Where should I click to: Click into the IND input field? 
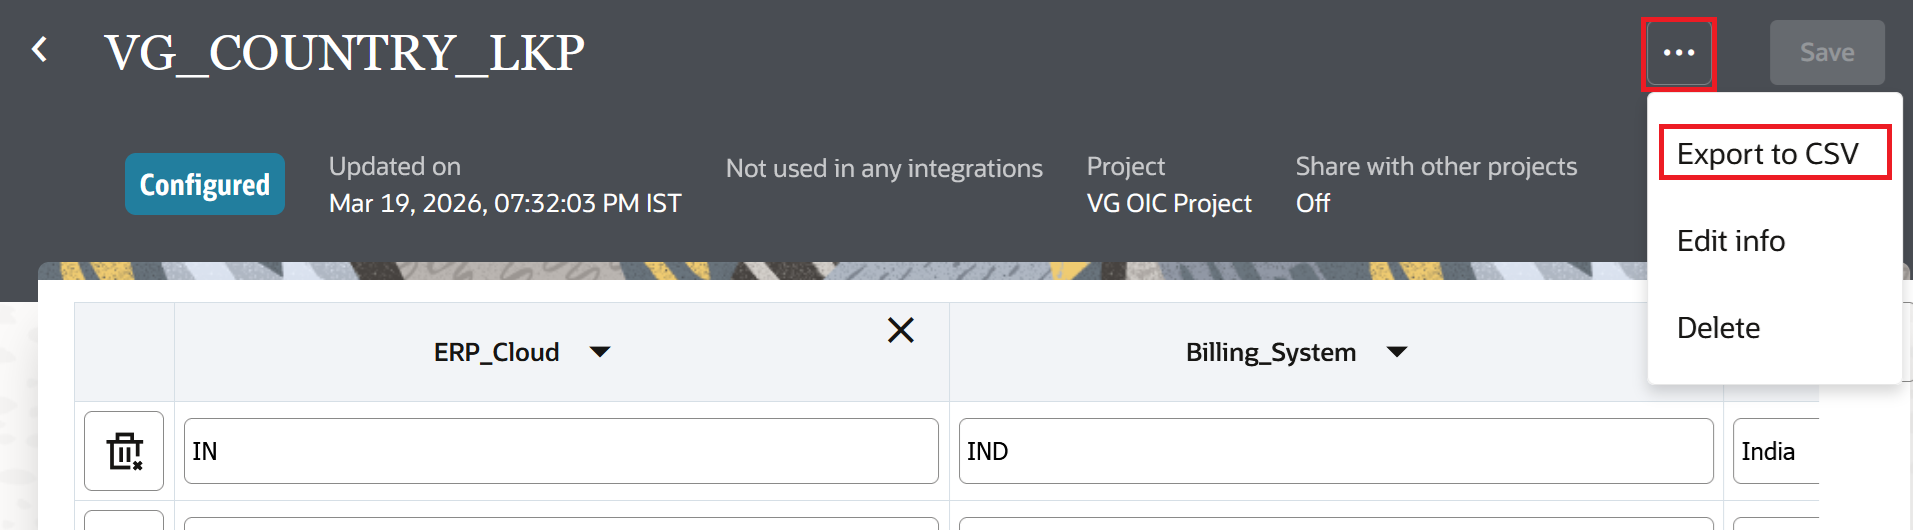point(1335,451)
